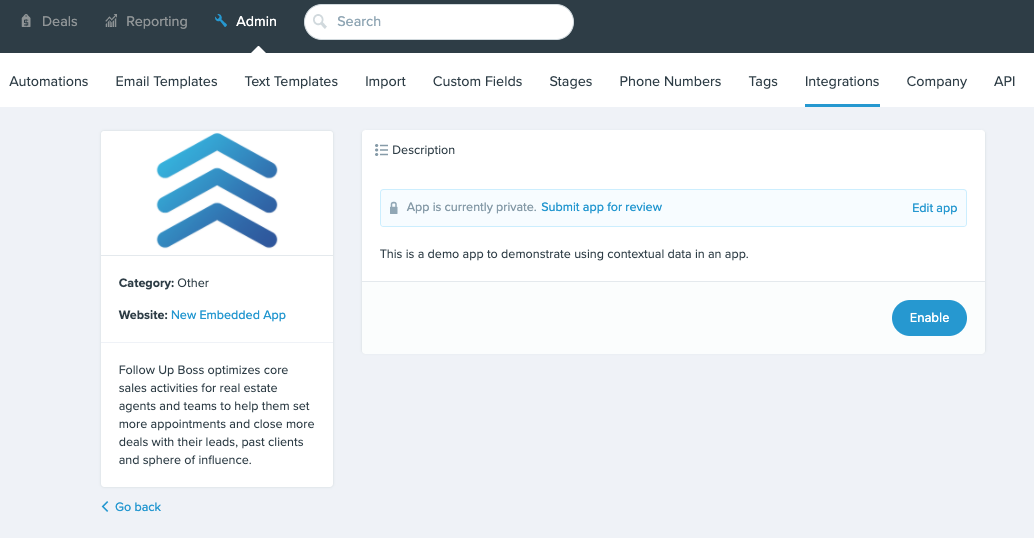Open the Automations tab
The image size is (1034, 538).
[49, 81]
